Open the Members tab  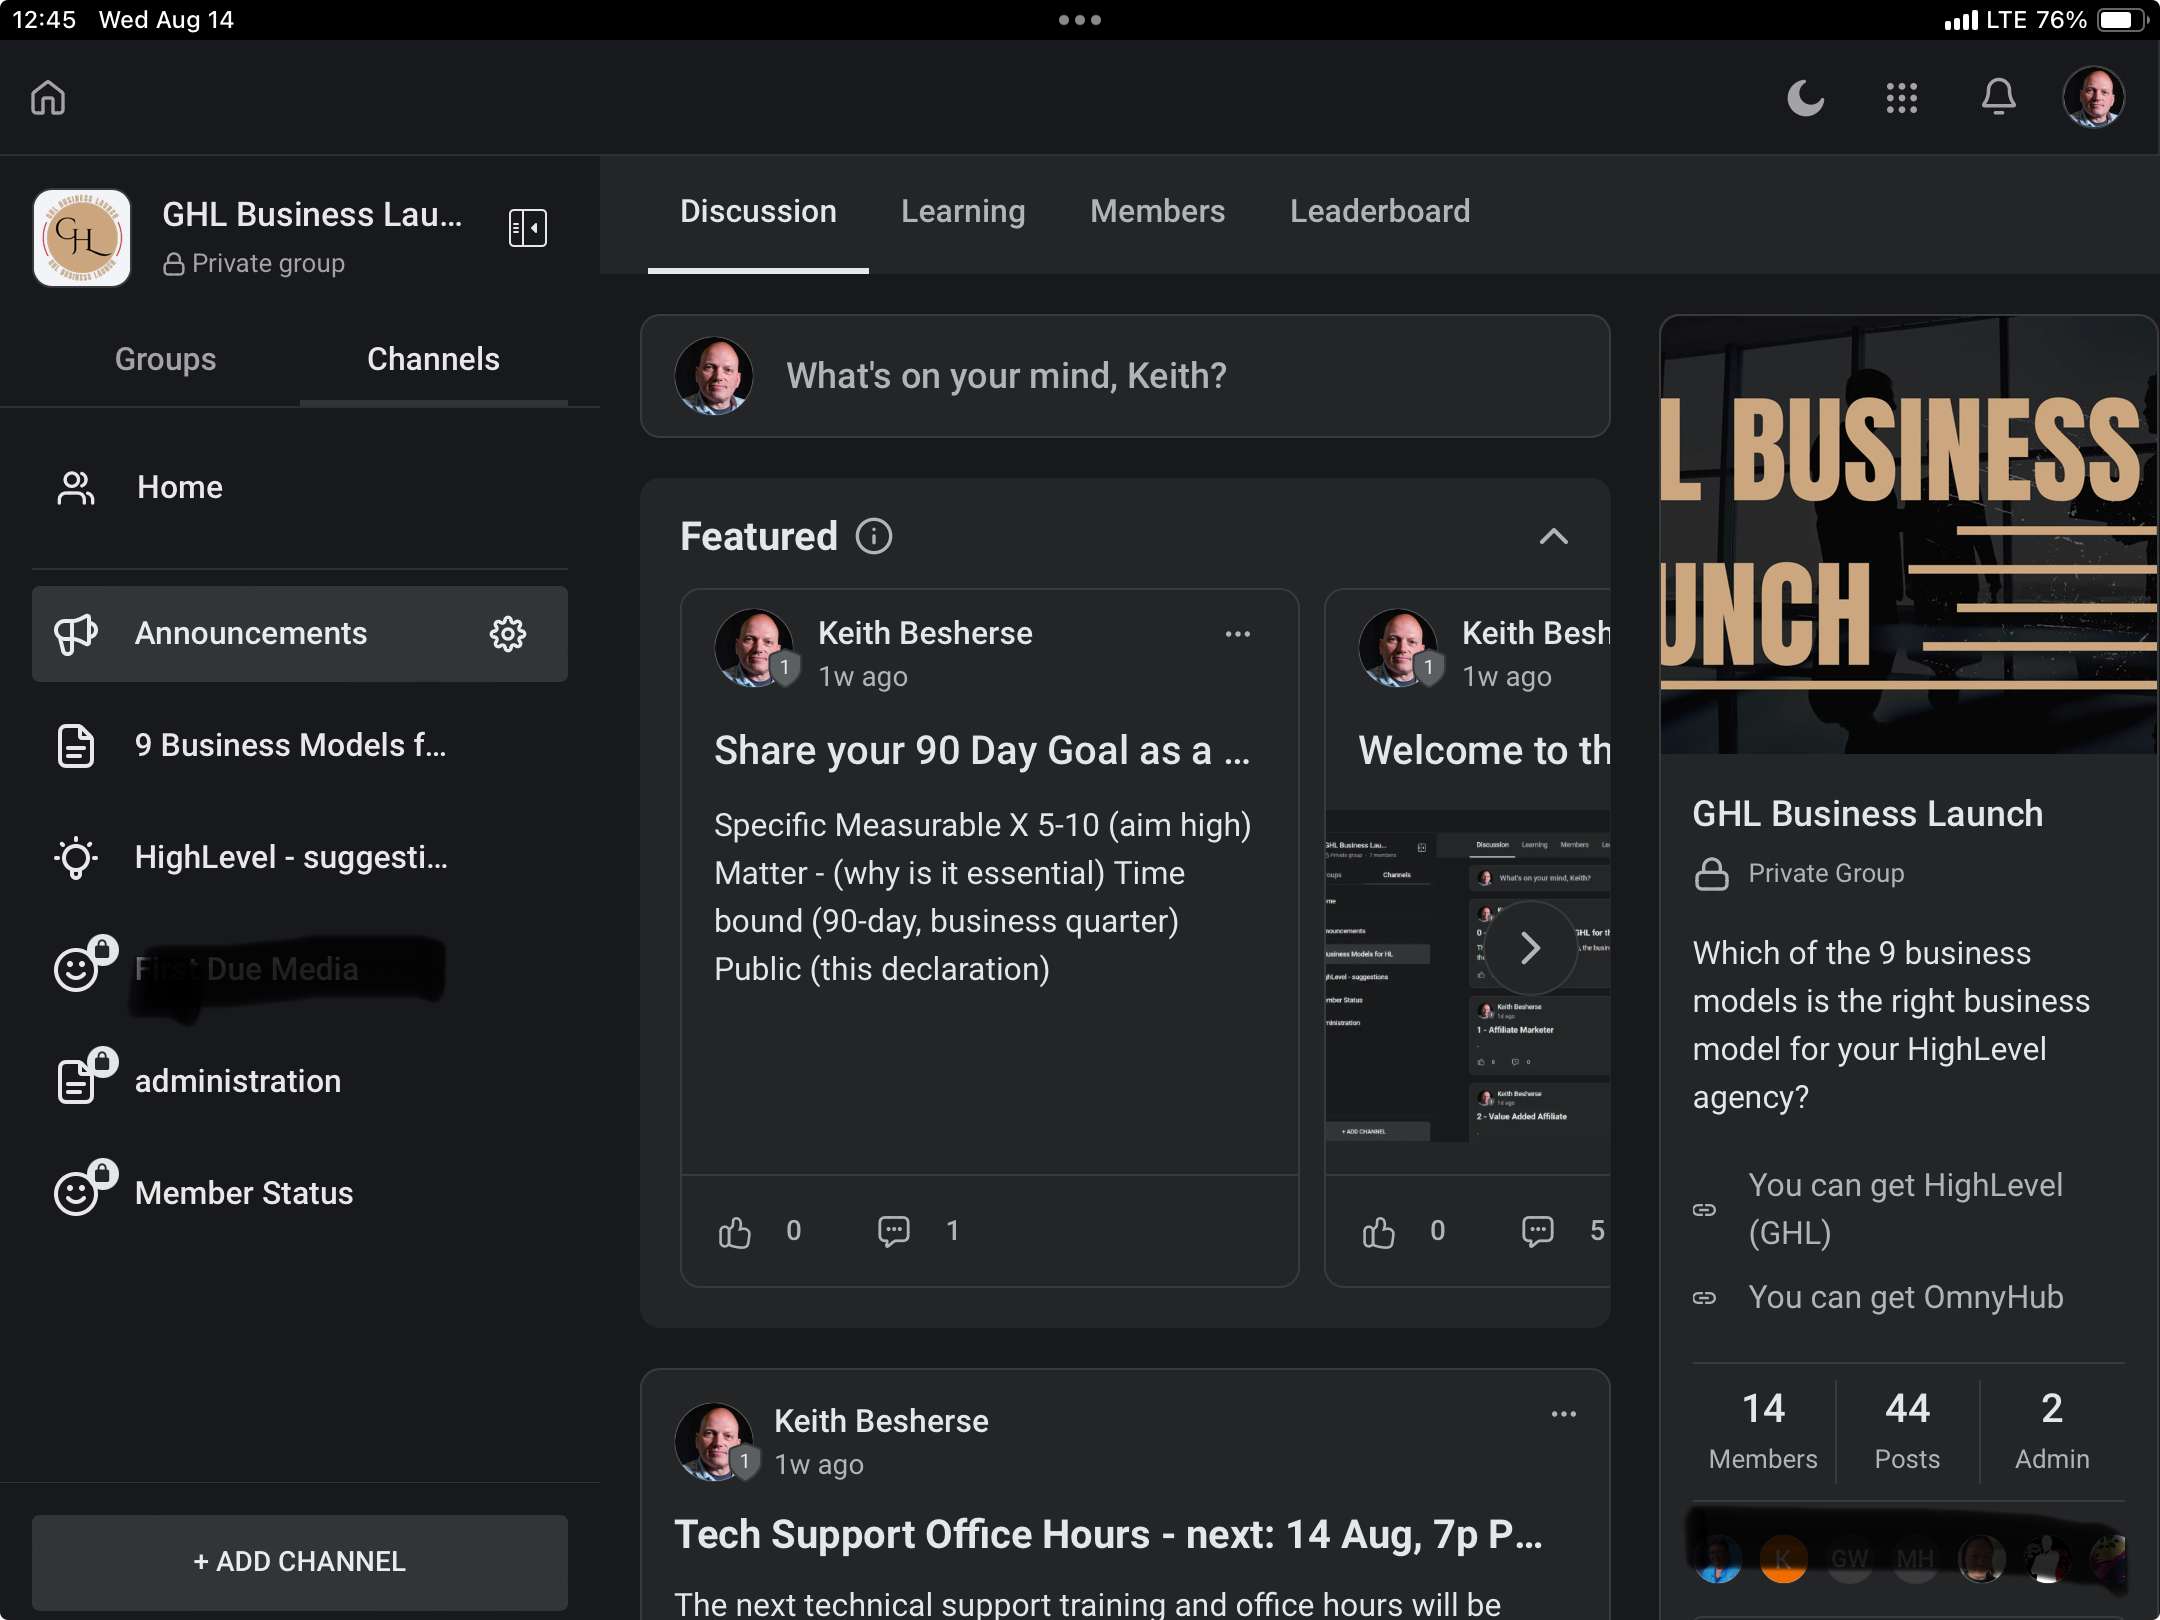click(1157, 212)
